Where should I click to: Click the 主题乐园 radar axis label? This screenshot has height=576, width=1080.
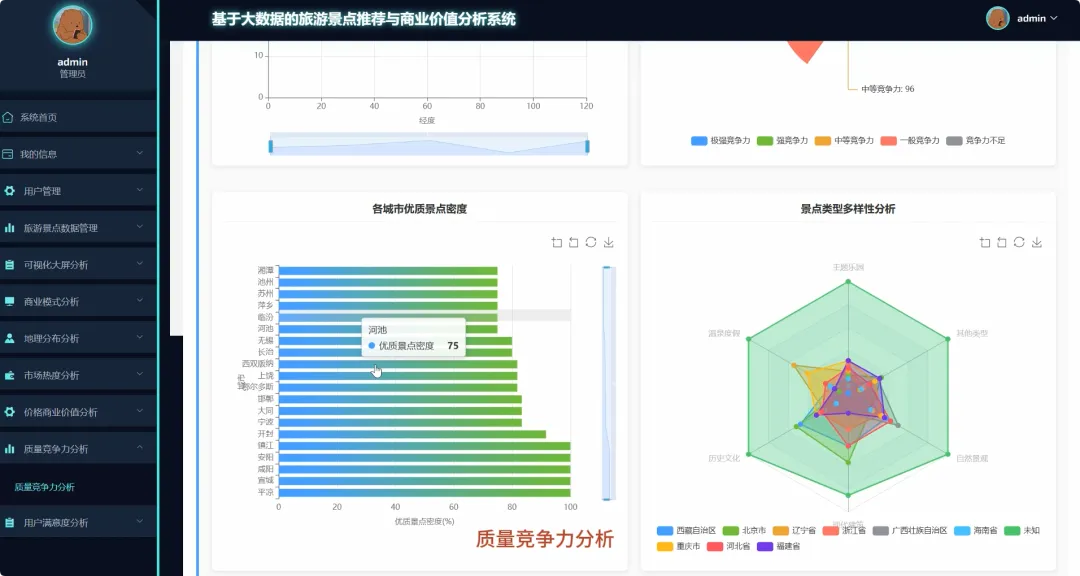tap(848, 267)
